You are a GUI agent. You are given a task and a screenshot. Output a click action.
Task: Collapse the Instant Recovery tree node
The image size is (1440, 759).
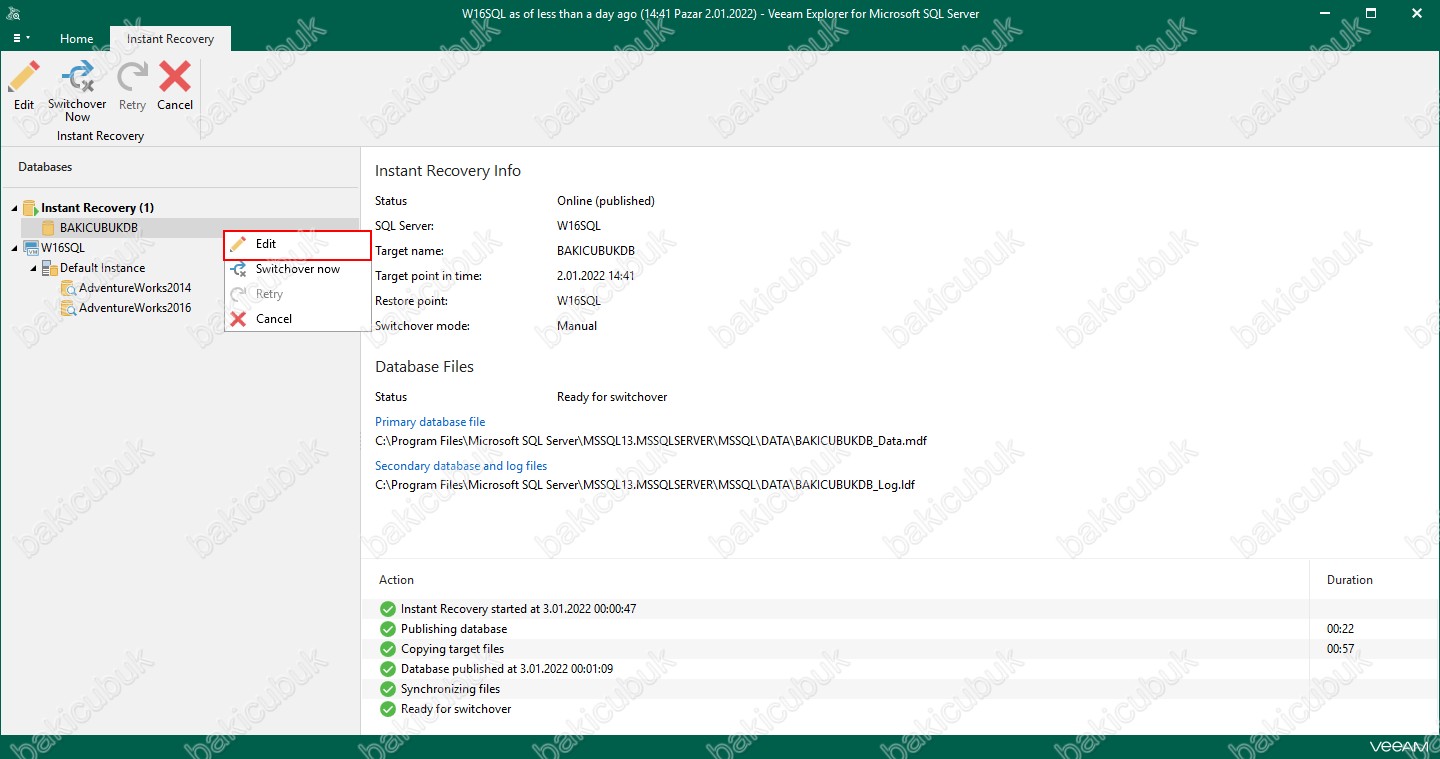[14, 208]
